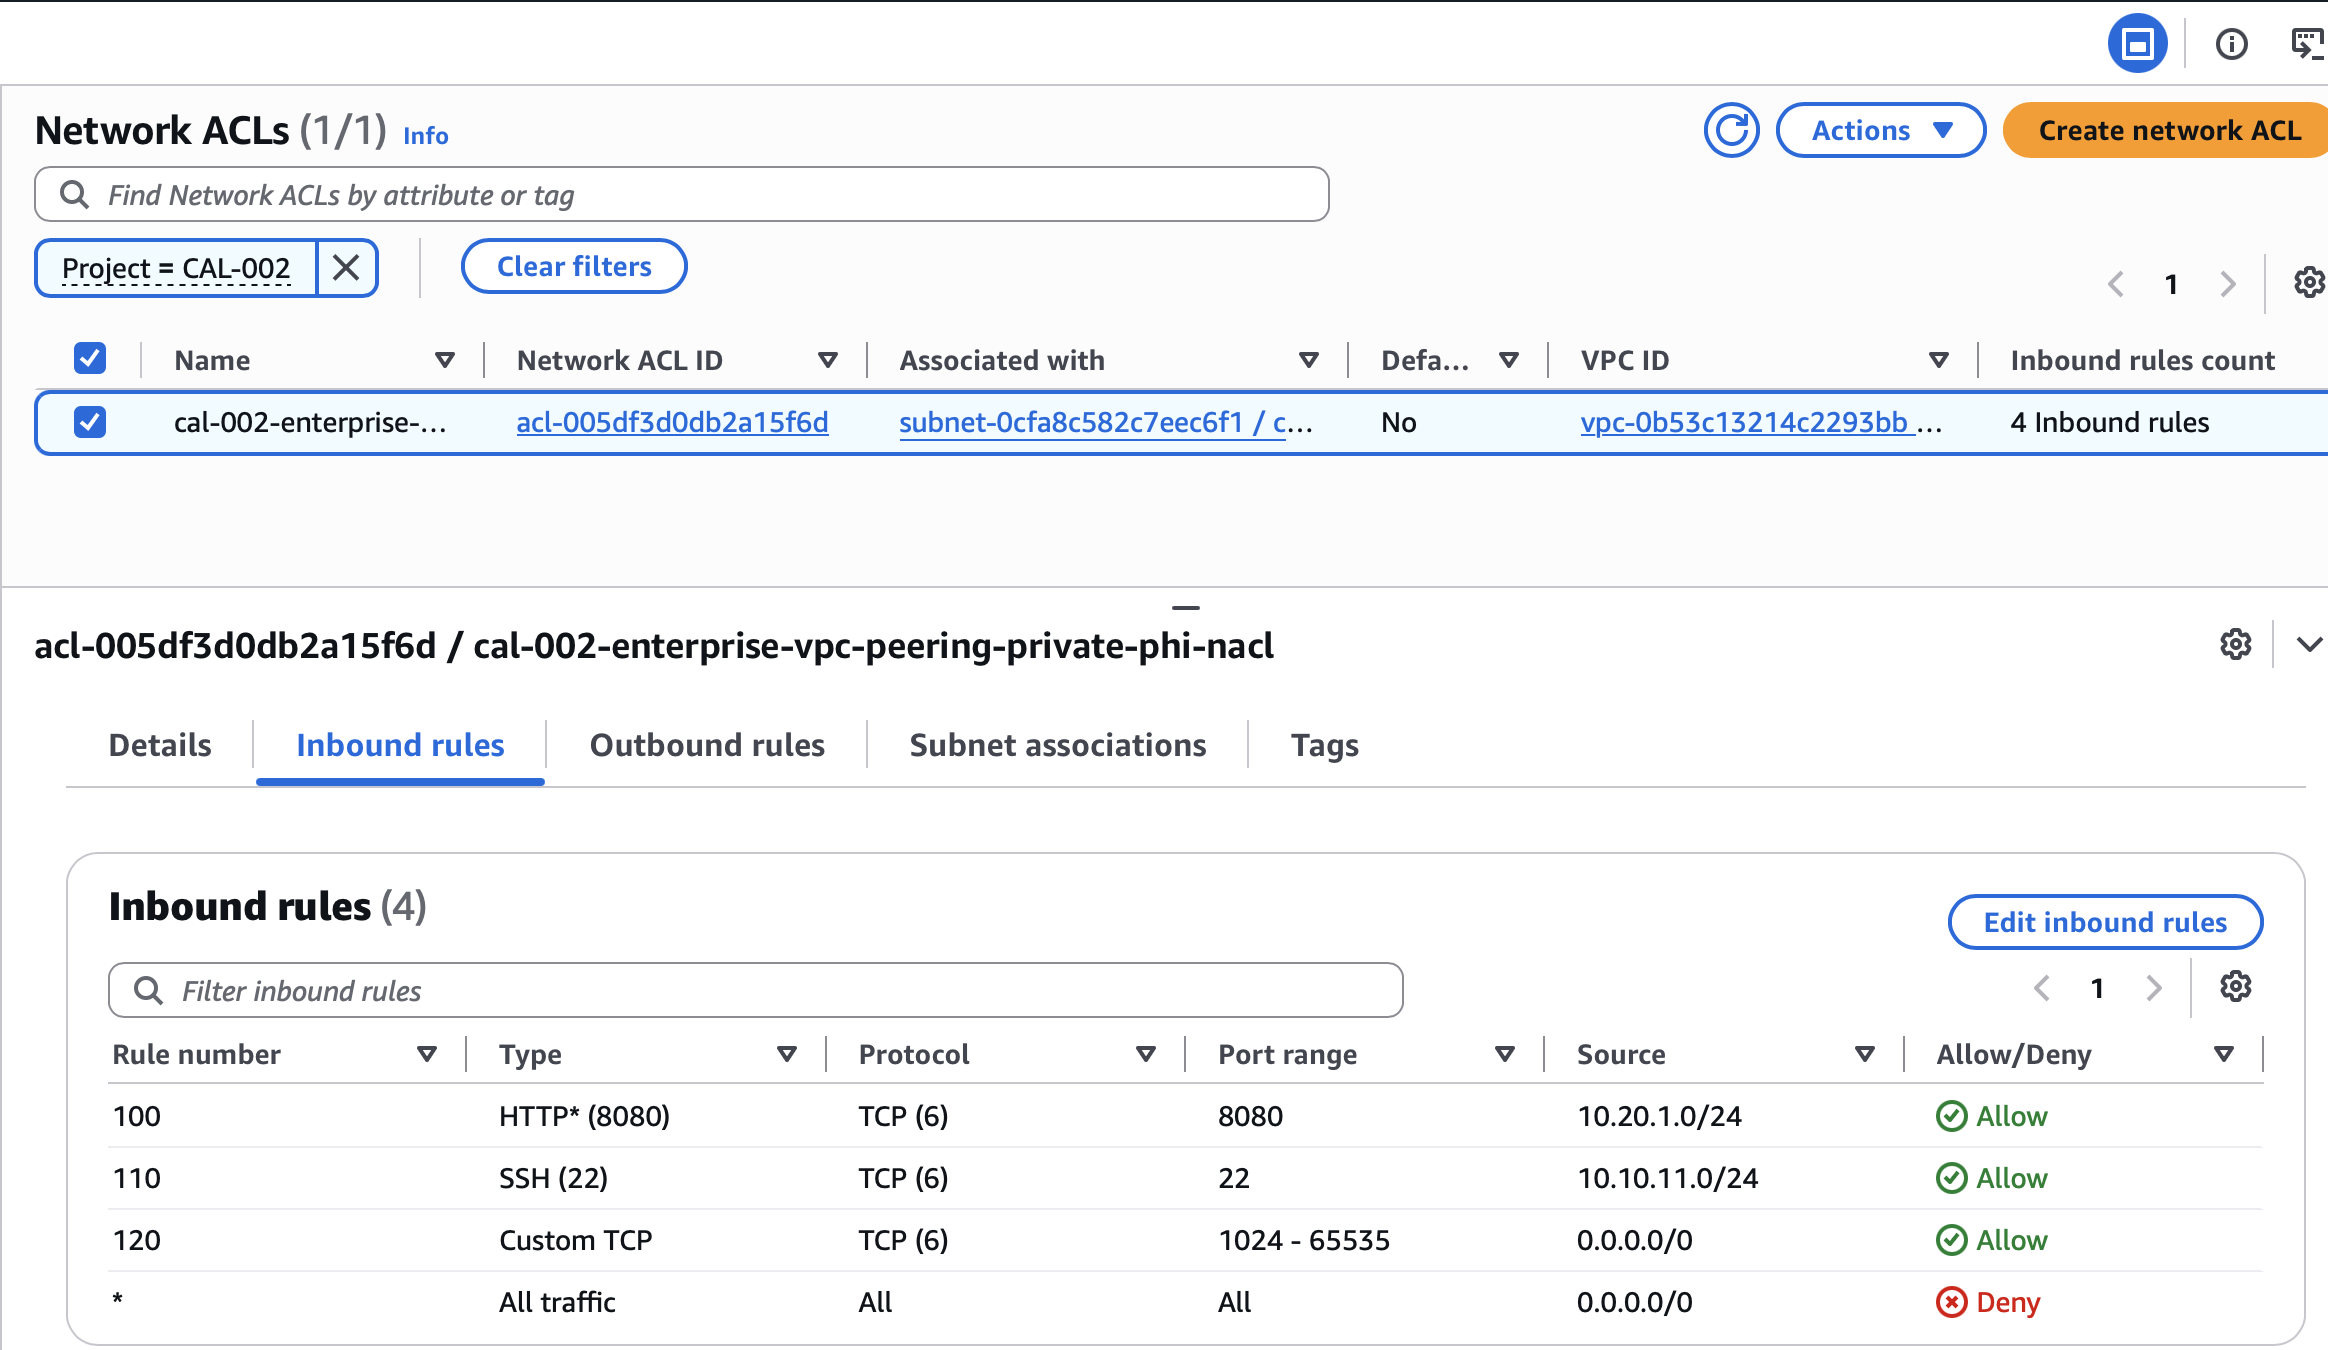Click source 10.10.11.0/24 cell
This screenshot has height=1350, width=2328.
click(1667, 1178)
